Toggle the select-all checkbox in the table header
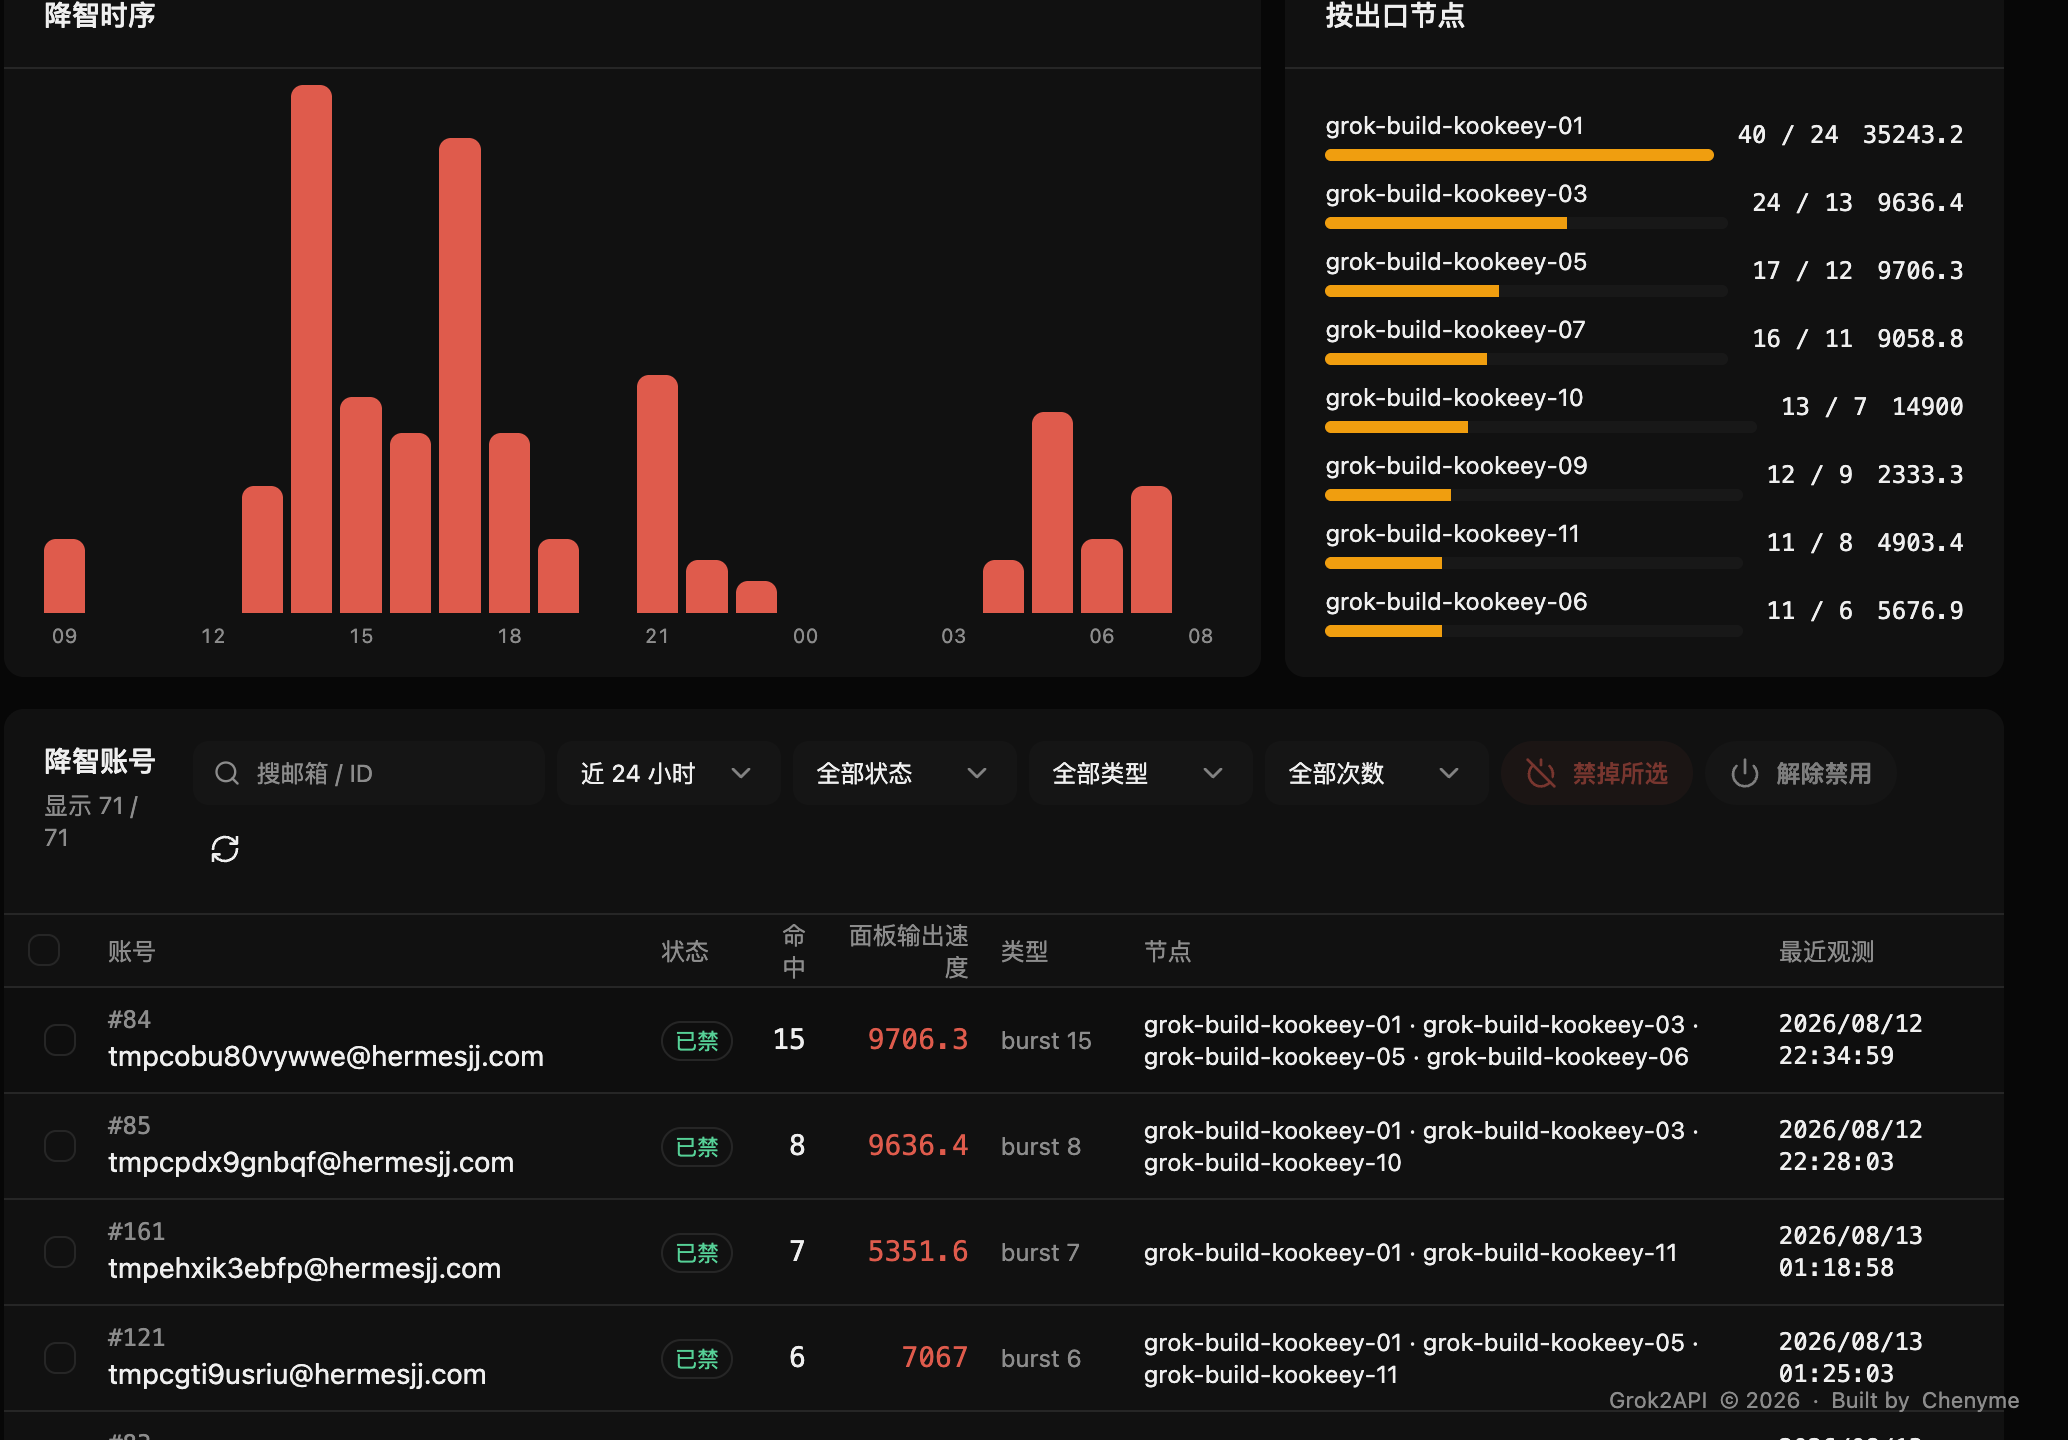The width and height of the screenshot is (2068, 1440). 44,950
